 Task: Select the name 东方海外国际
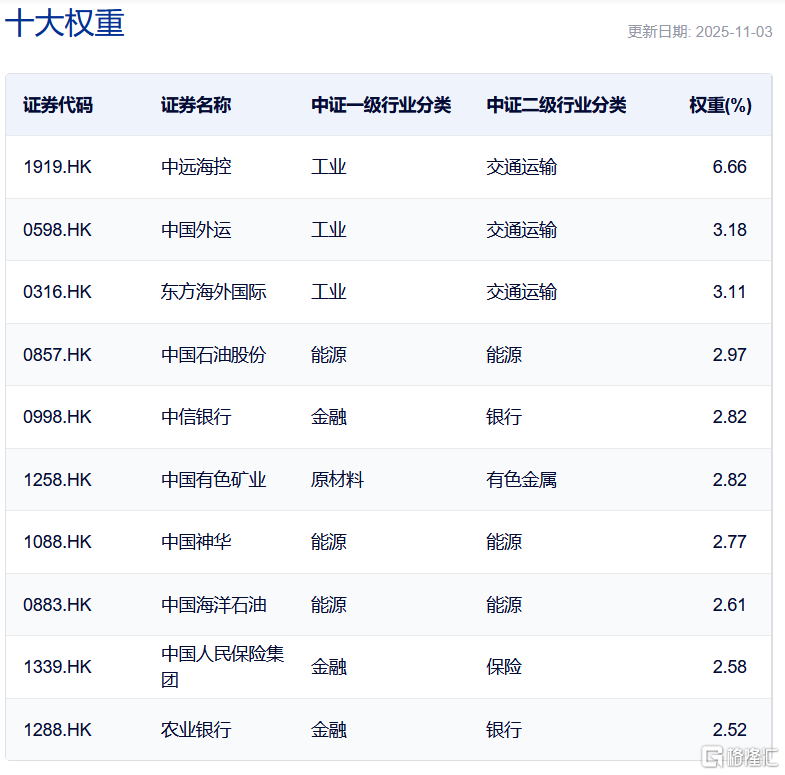point(214,292)
